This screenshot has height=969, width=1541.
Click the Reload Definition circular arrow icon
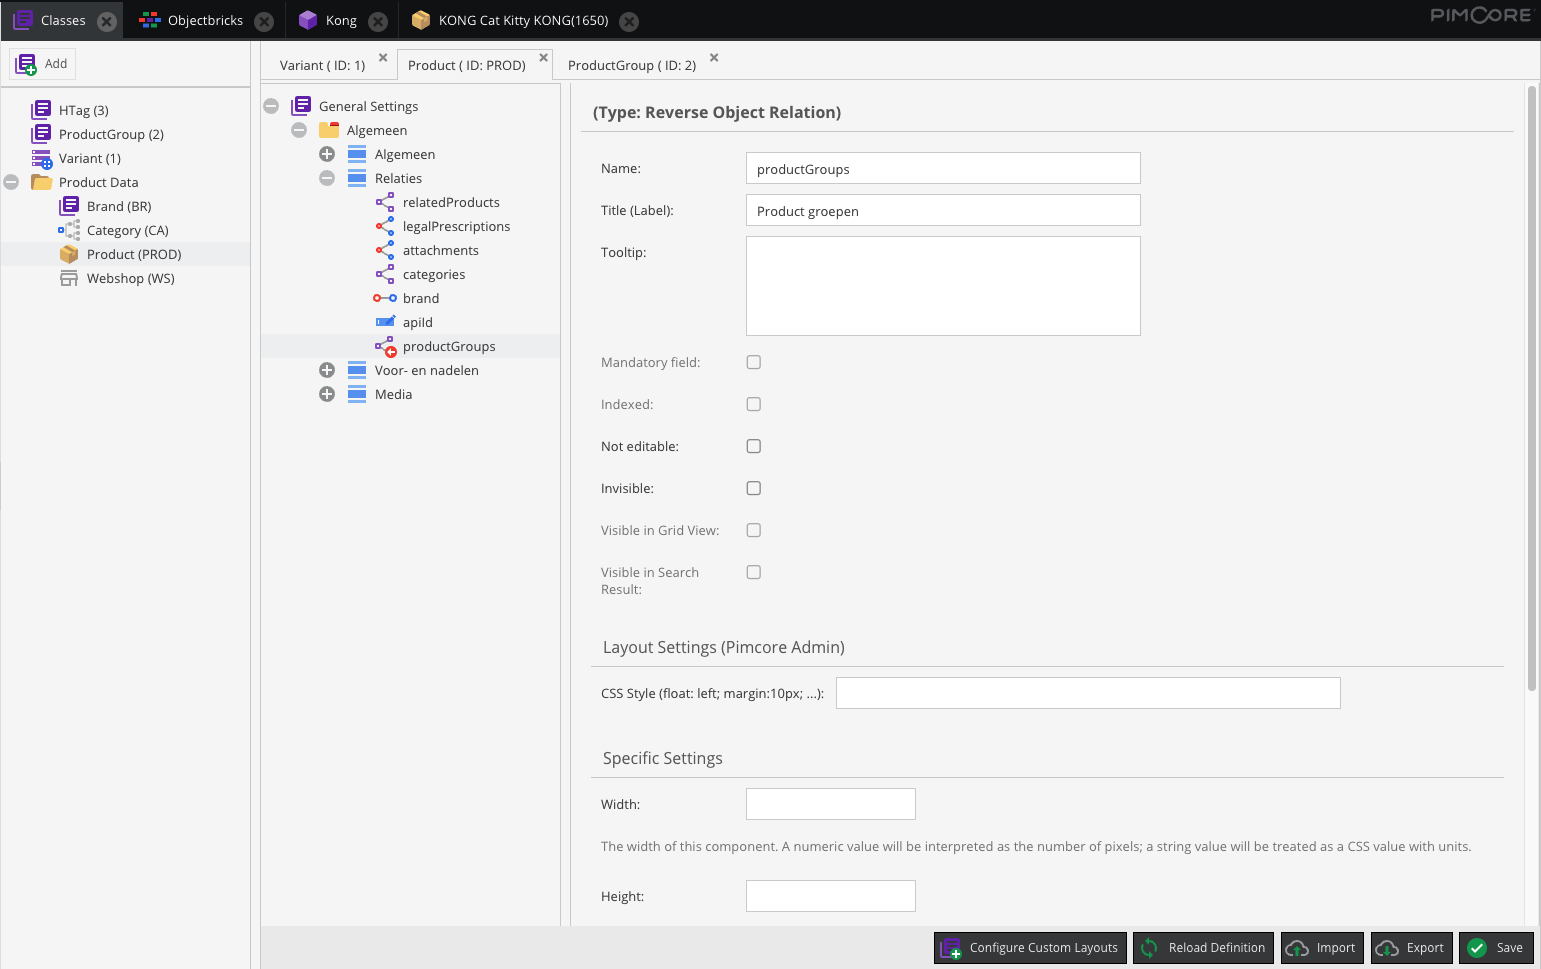pos(1149,947)
